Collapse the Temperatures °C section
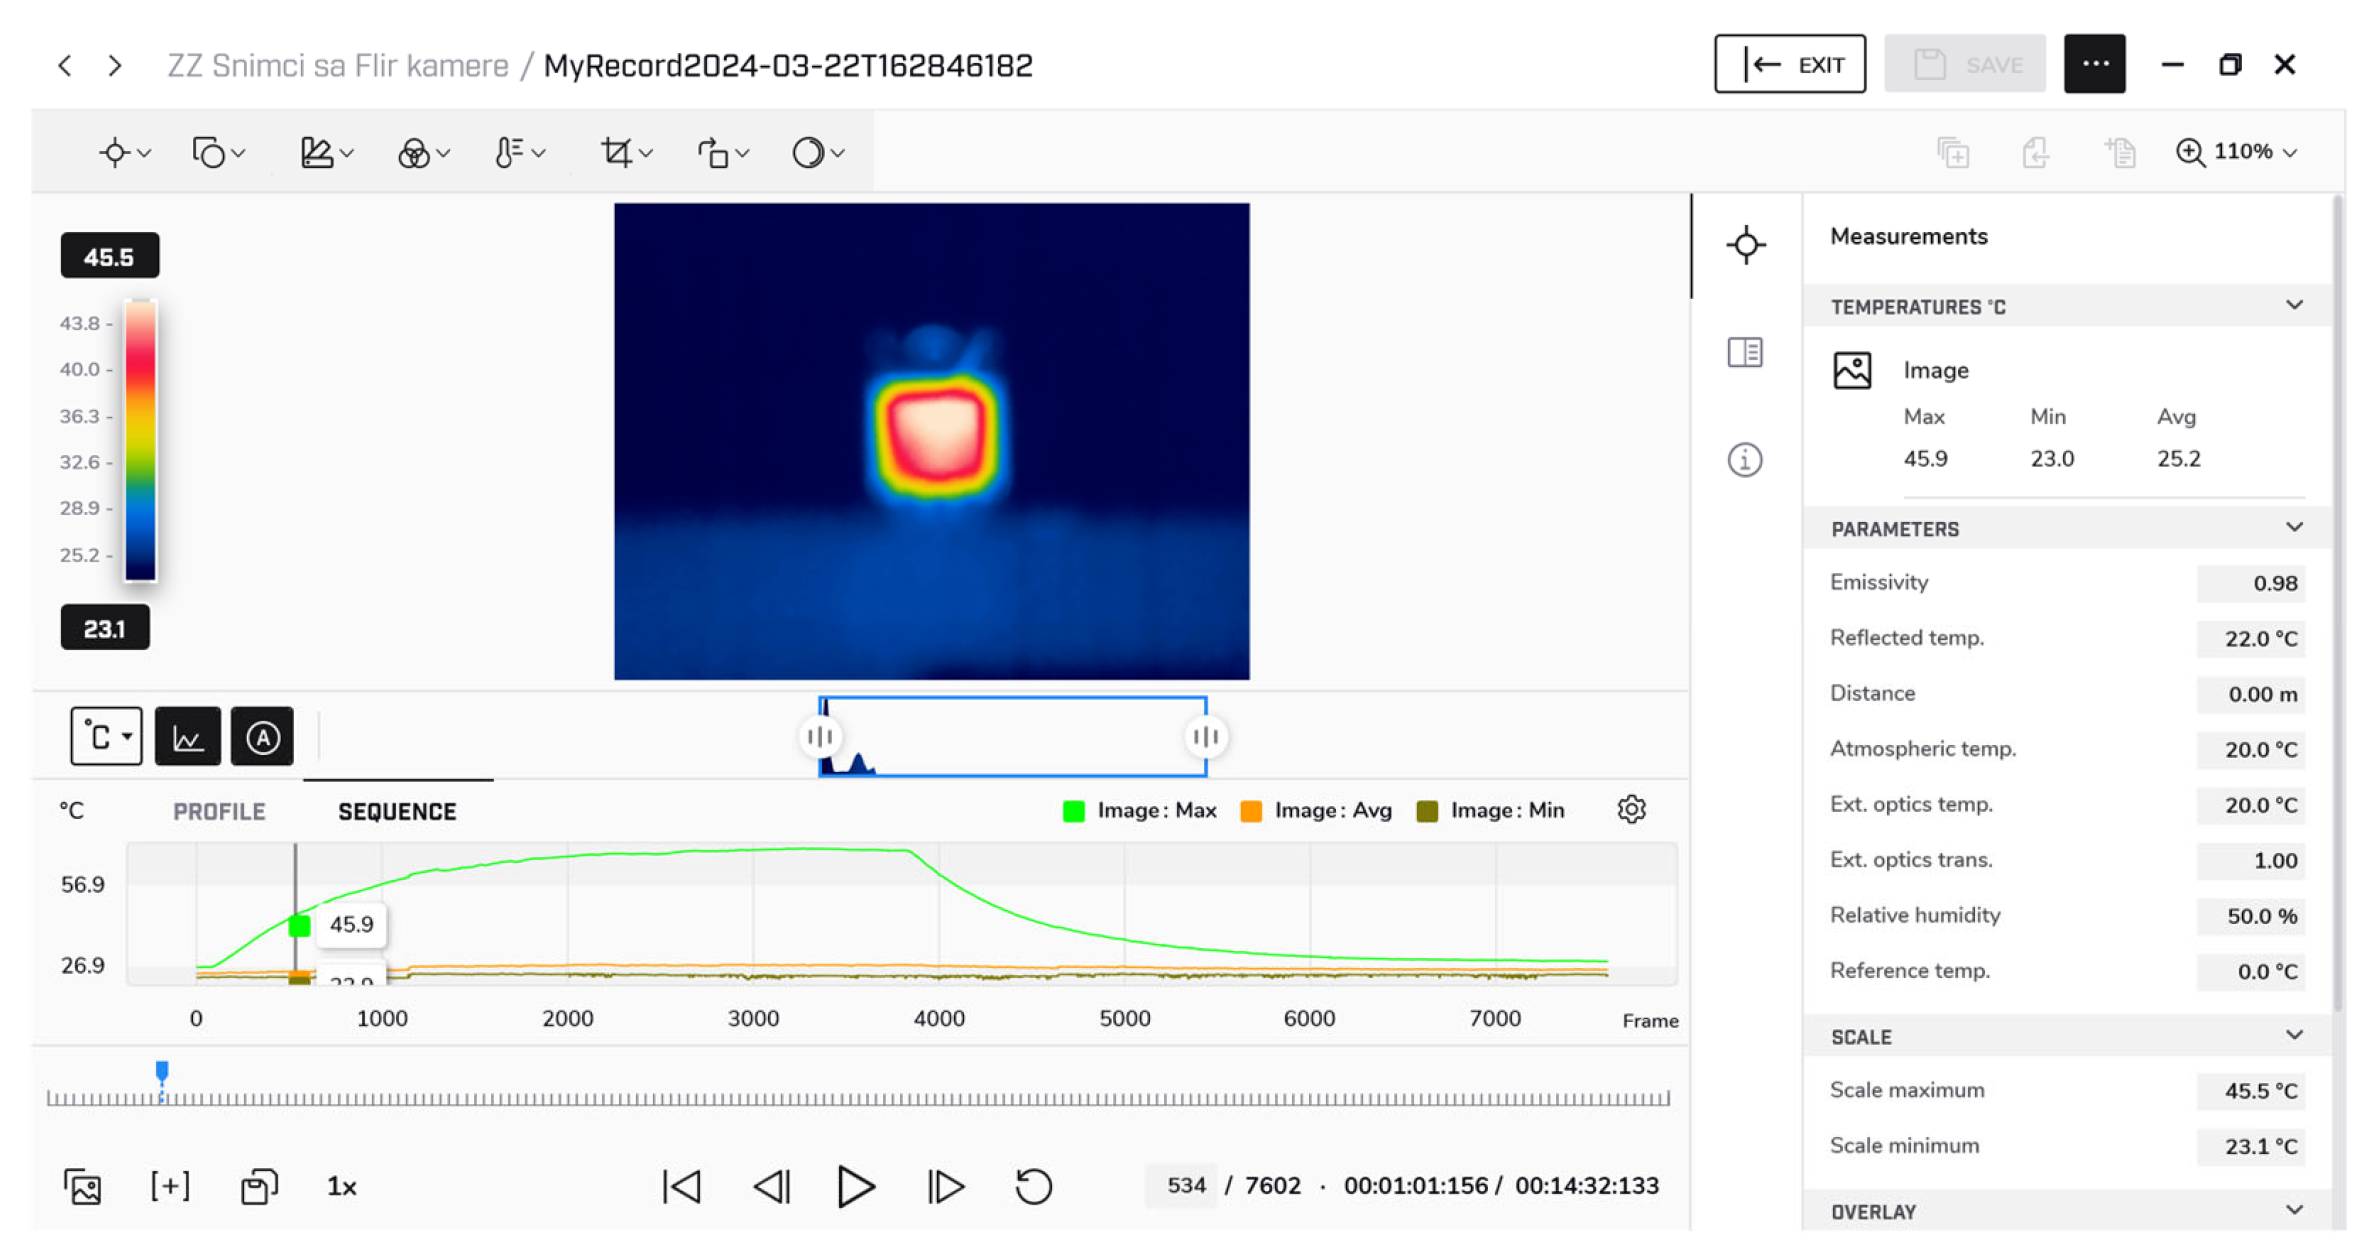This screenshot has width=2363, height=1249. click(x=2294, y=306)
